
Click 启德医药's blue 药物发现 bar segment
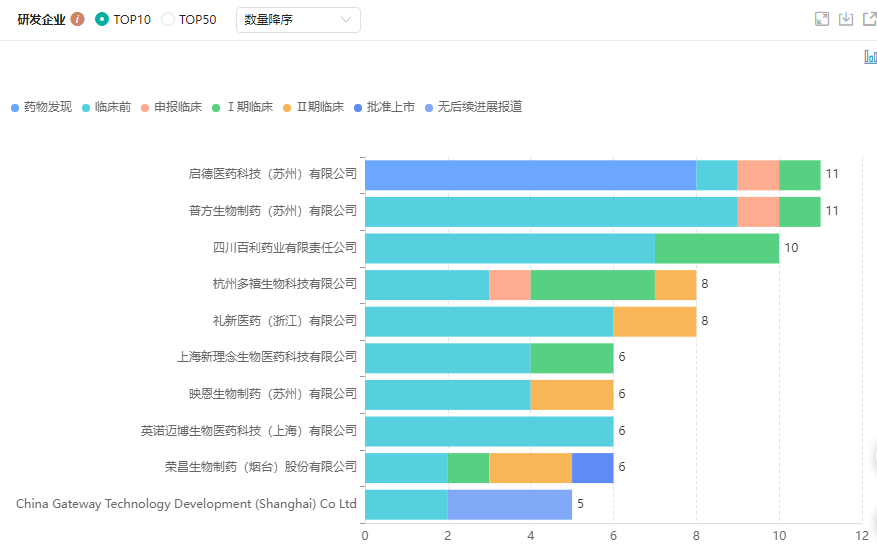(530, 175)
